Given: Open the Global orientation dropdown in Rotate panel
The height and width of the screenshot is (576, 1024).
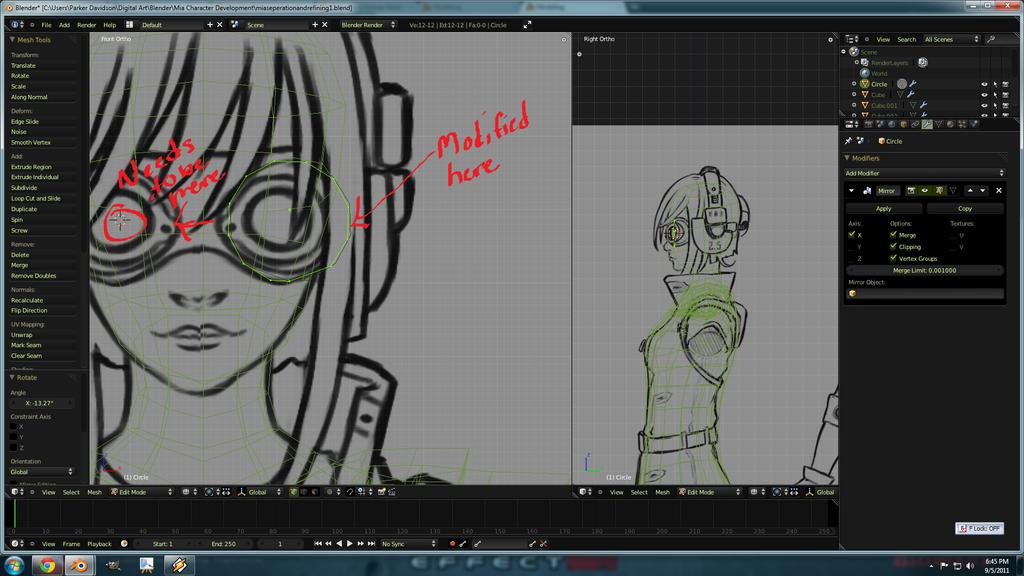Looking at the screenshot, I should tap(41, 472).
